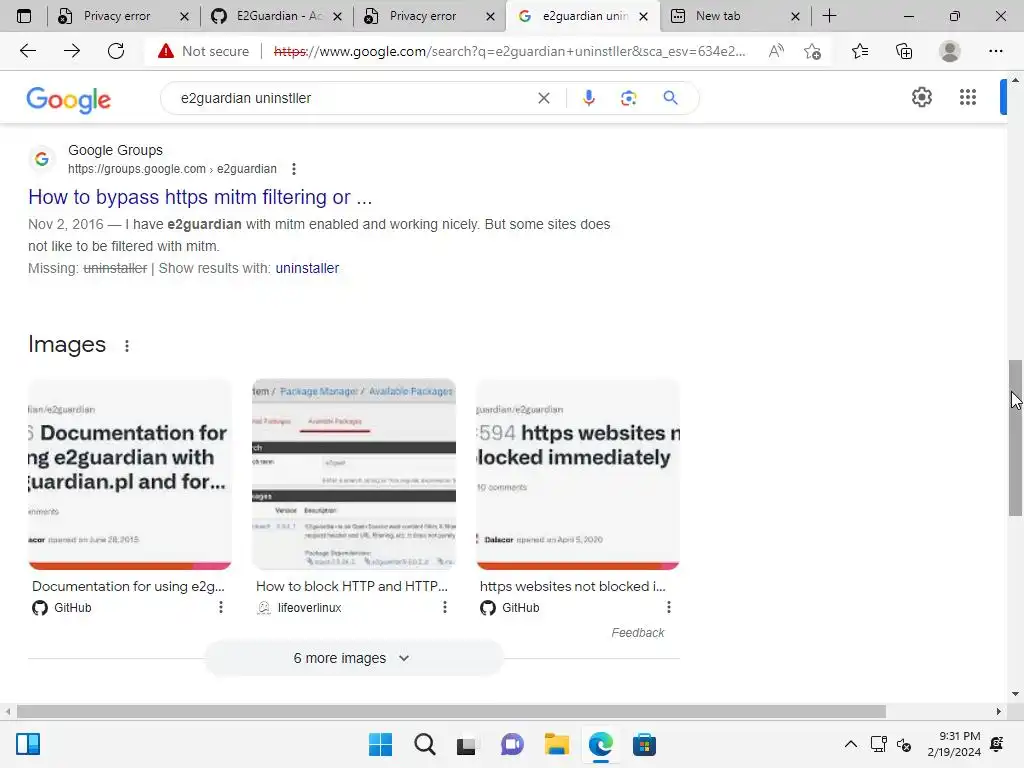Clear the Google search box

[543, 98]
